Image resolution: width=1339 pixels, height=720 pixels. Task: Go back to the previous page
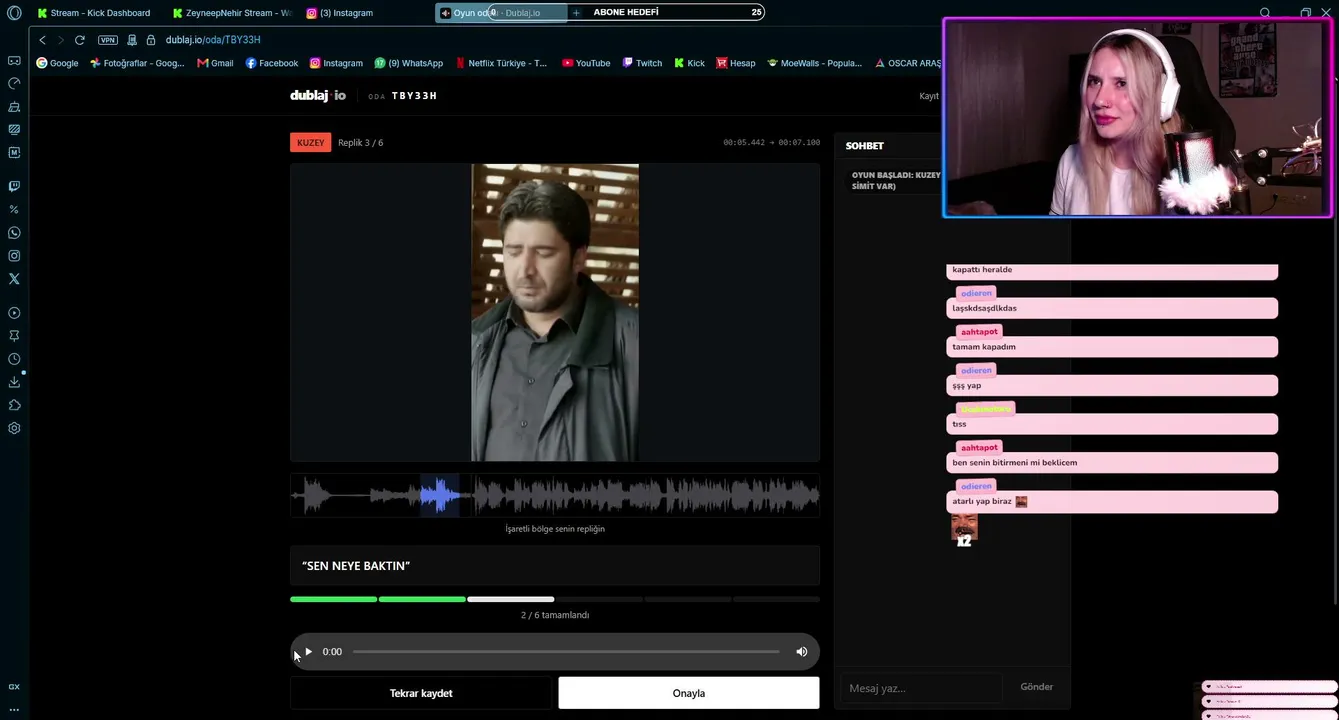[x=42, y=40]
